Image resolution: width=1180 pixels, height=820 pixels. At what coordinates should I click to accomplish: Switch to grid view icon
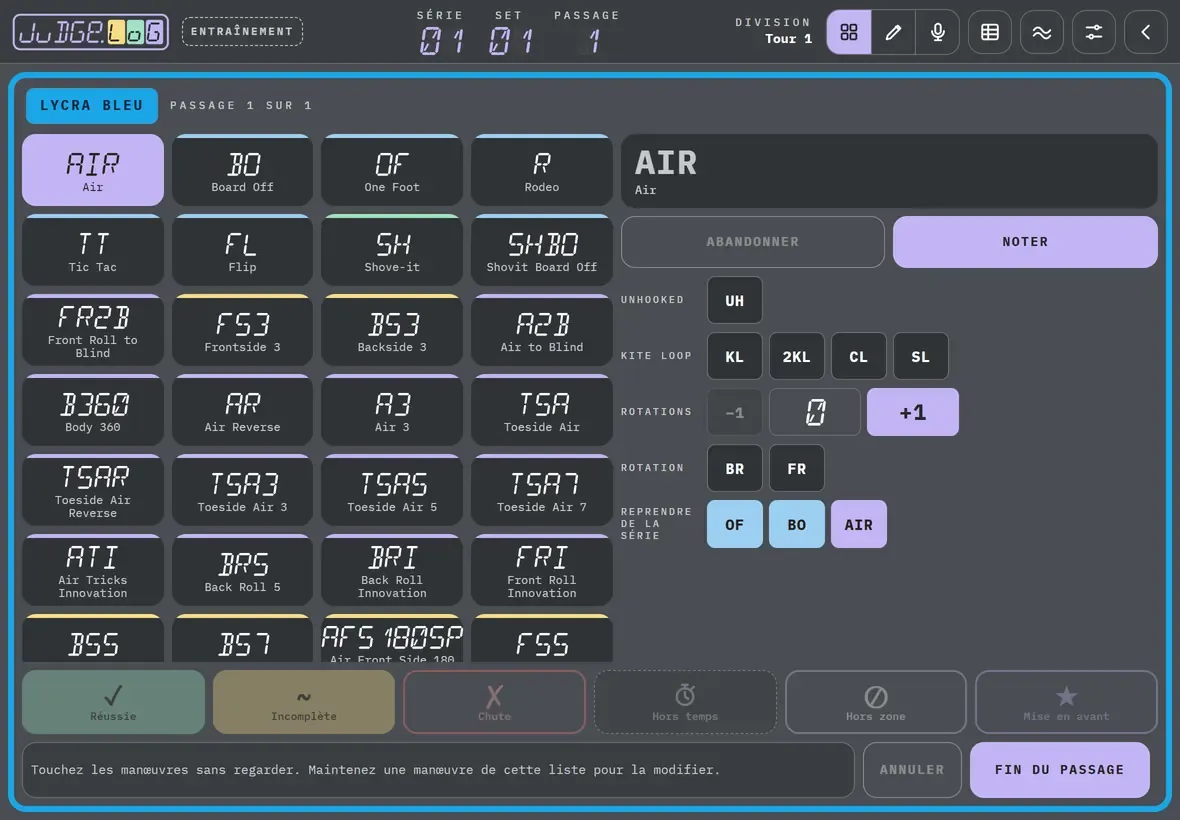click(x=849, y=32)
